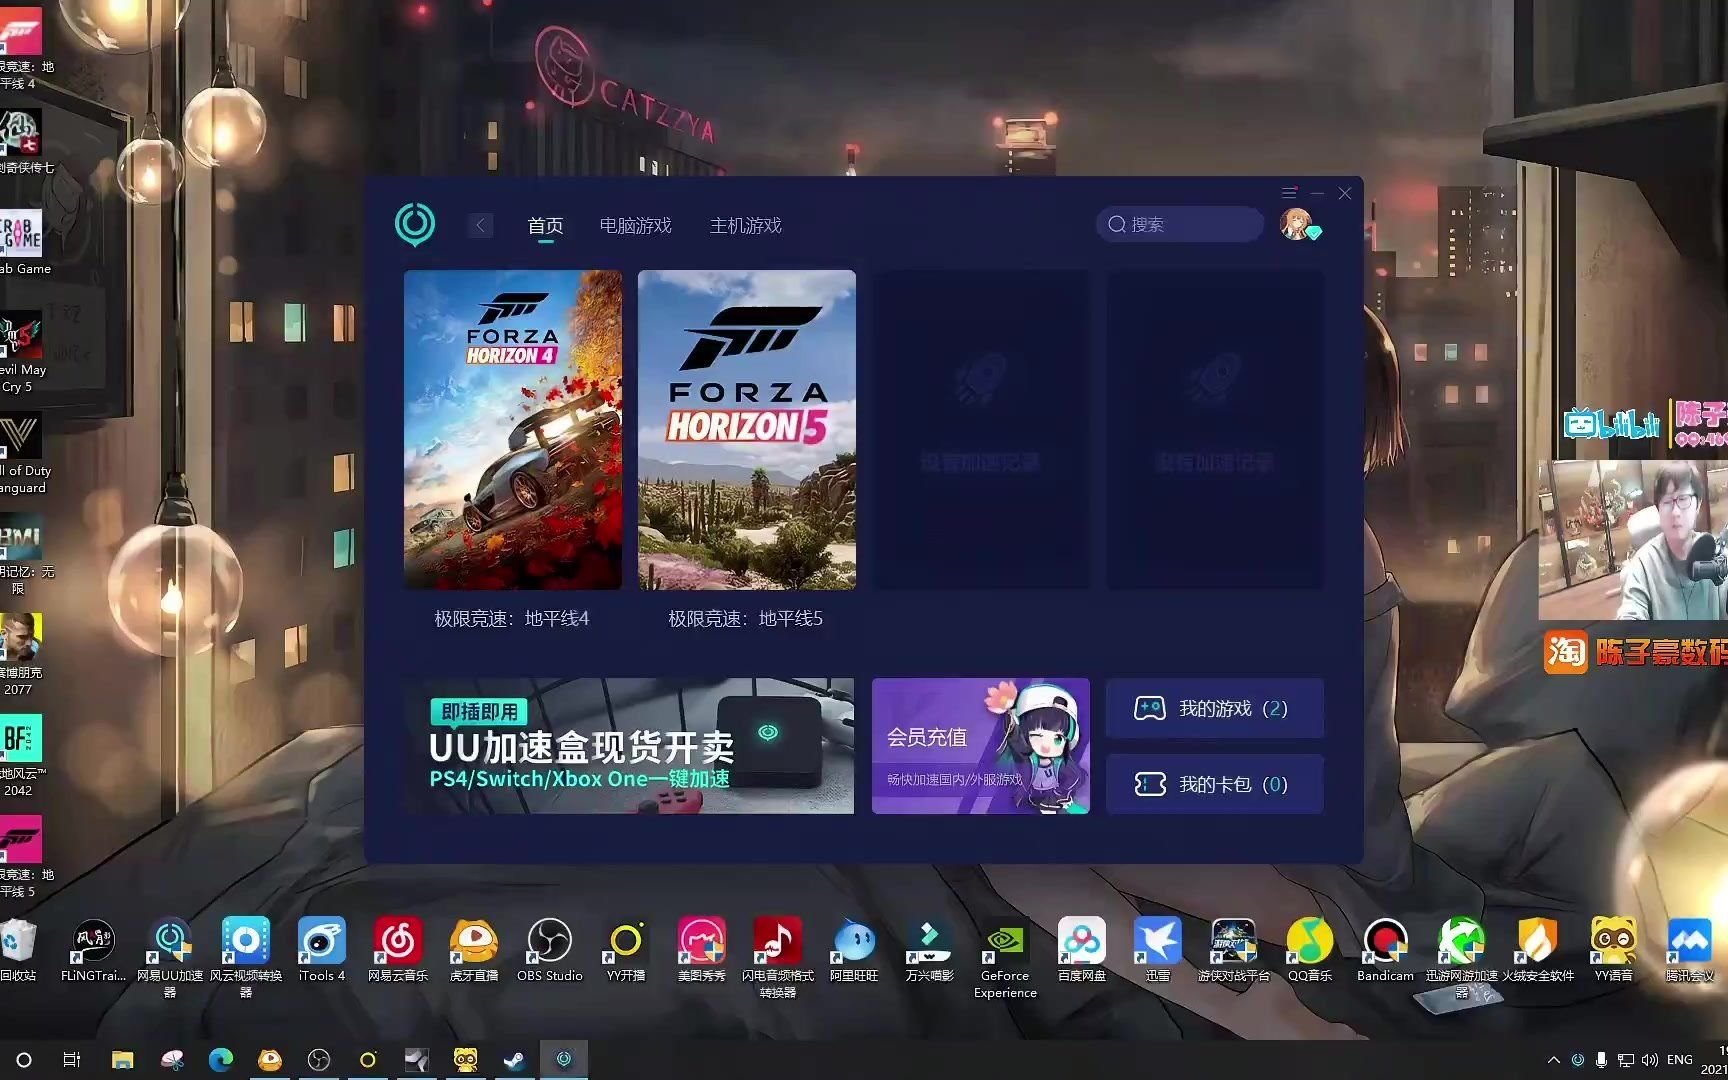Open 我的游戏 (2) button
The width and height of the screenshot is (1728, 1080).
(1215, 708)
